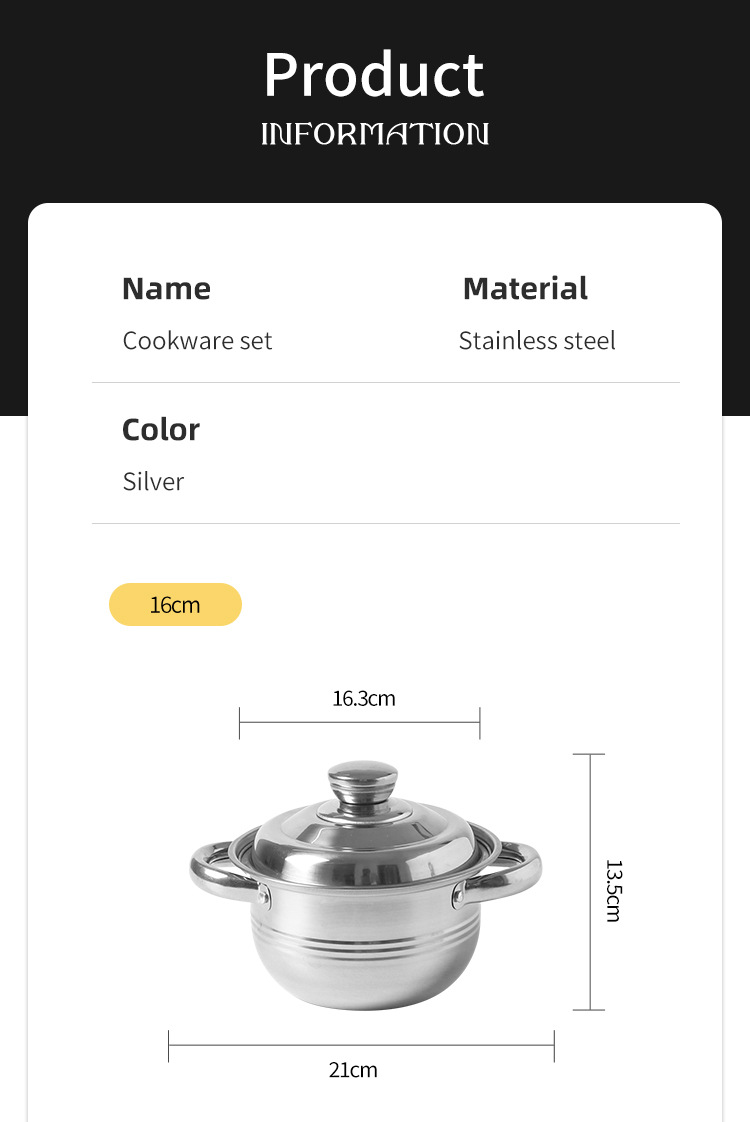The width and height of the screenshot is (750, 1122).
Task: Click the Stainless steel value text
Action: pyautogui.click(x=537, y=341)
